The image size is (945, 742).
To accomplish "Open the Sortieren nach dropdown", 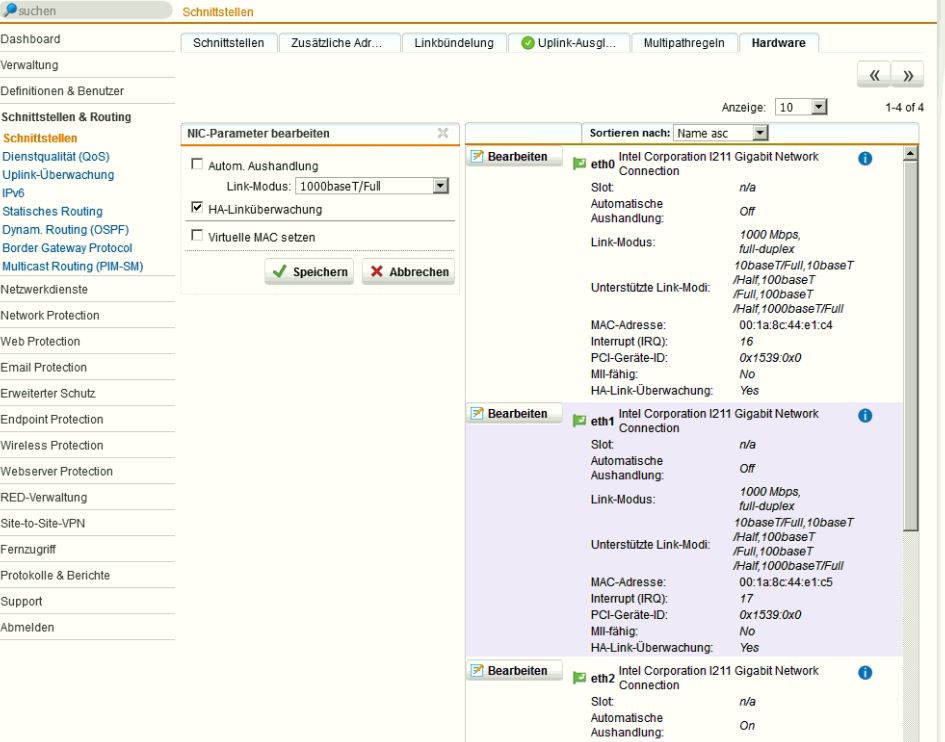I will [x=721, y=133].
